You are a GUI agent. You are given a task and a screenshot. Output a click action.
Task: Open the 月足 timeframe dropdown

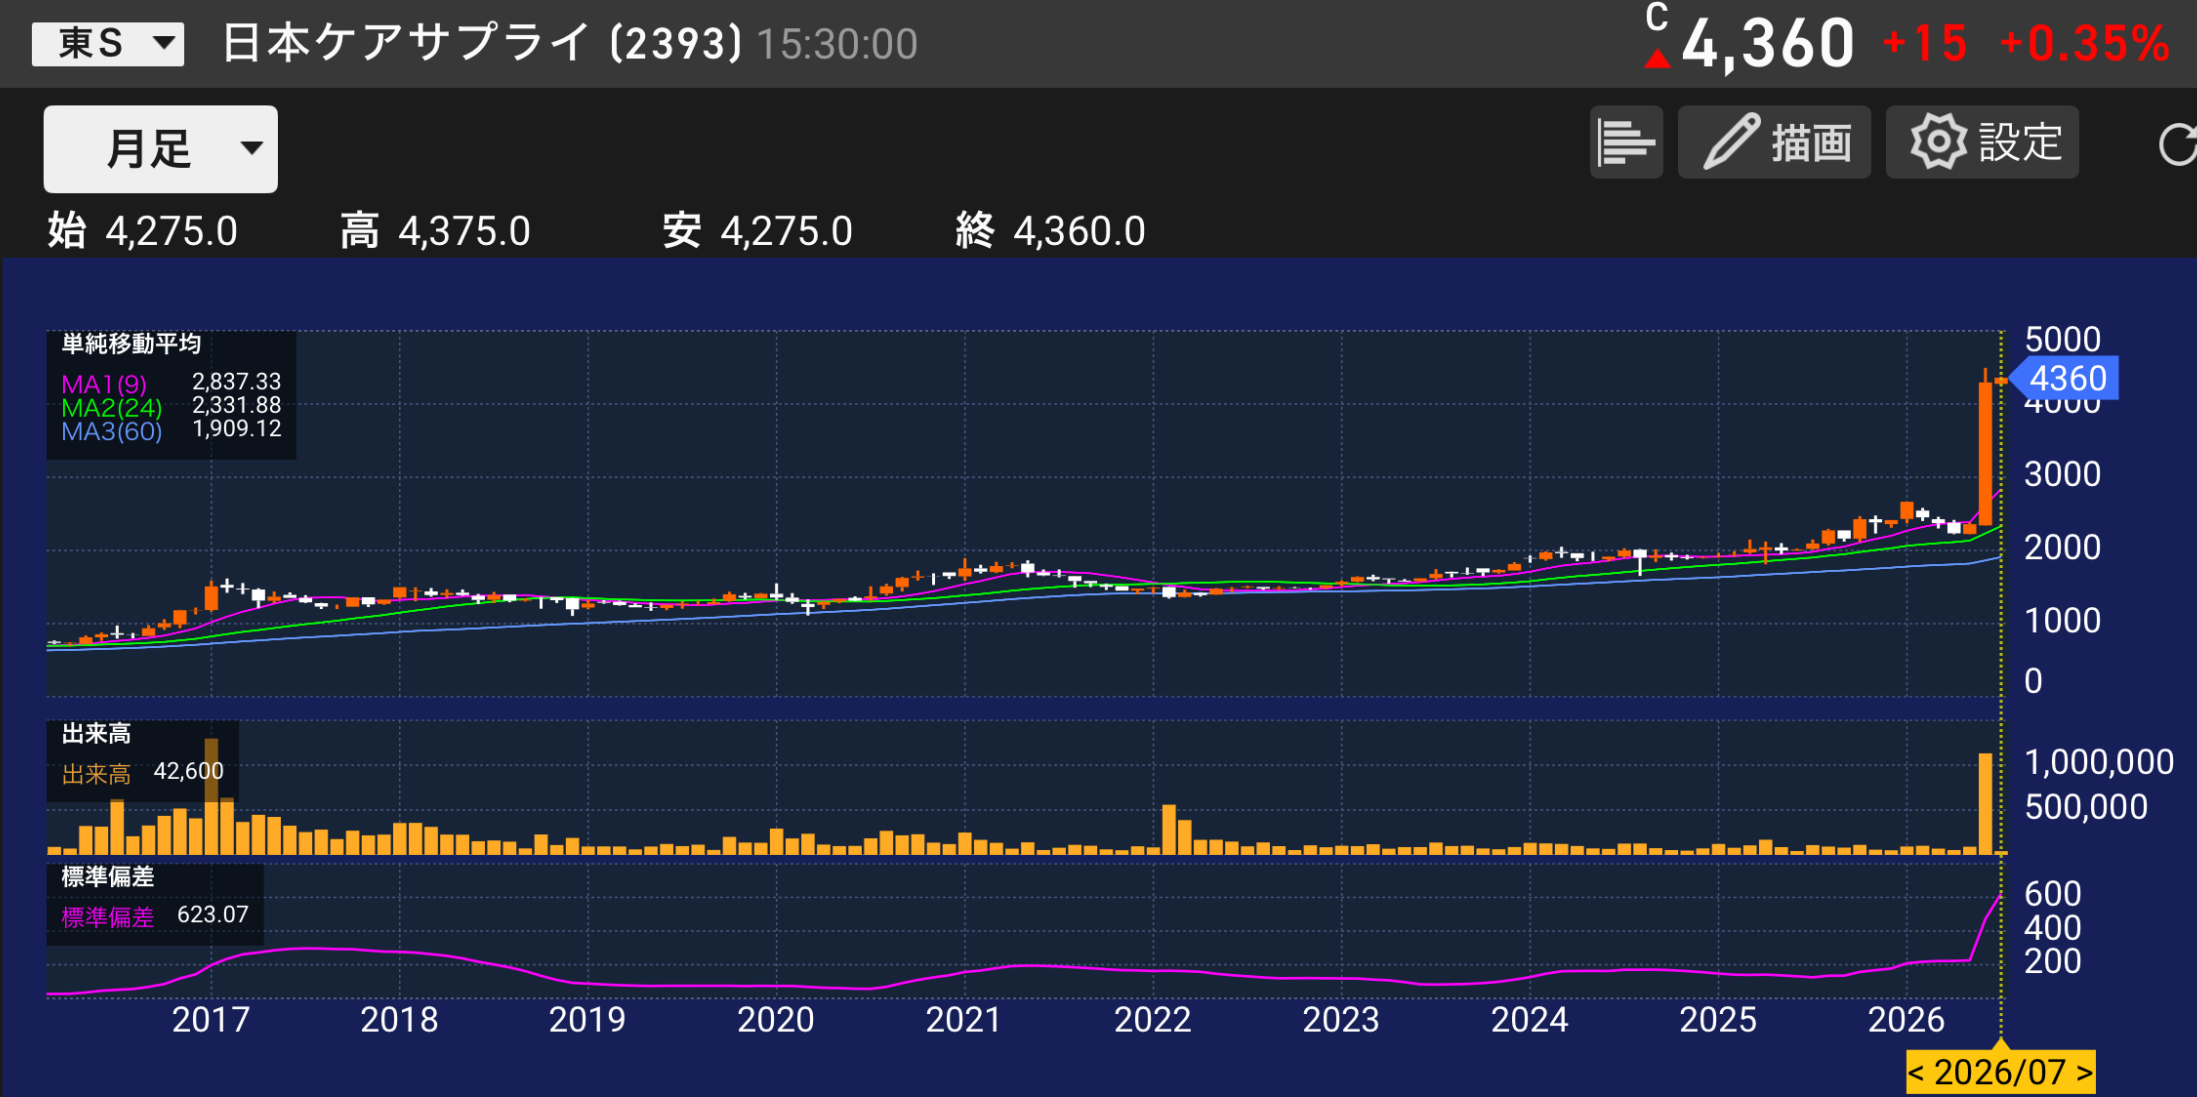[x=160, y=149]
